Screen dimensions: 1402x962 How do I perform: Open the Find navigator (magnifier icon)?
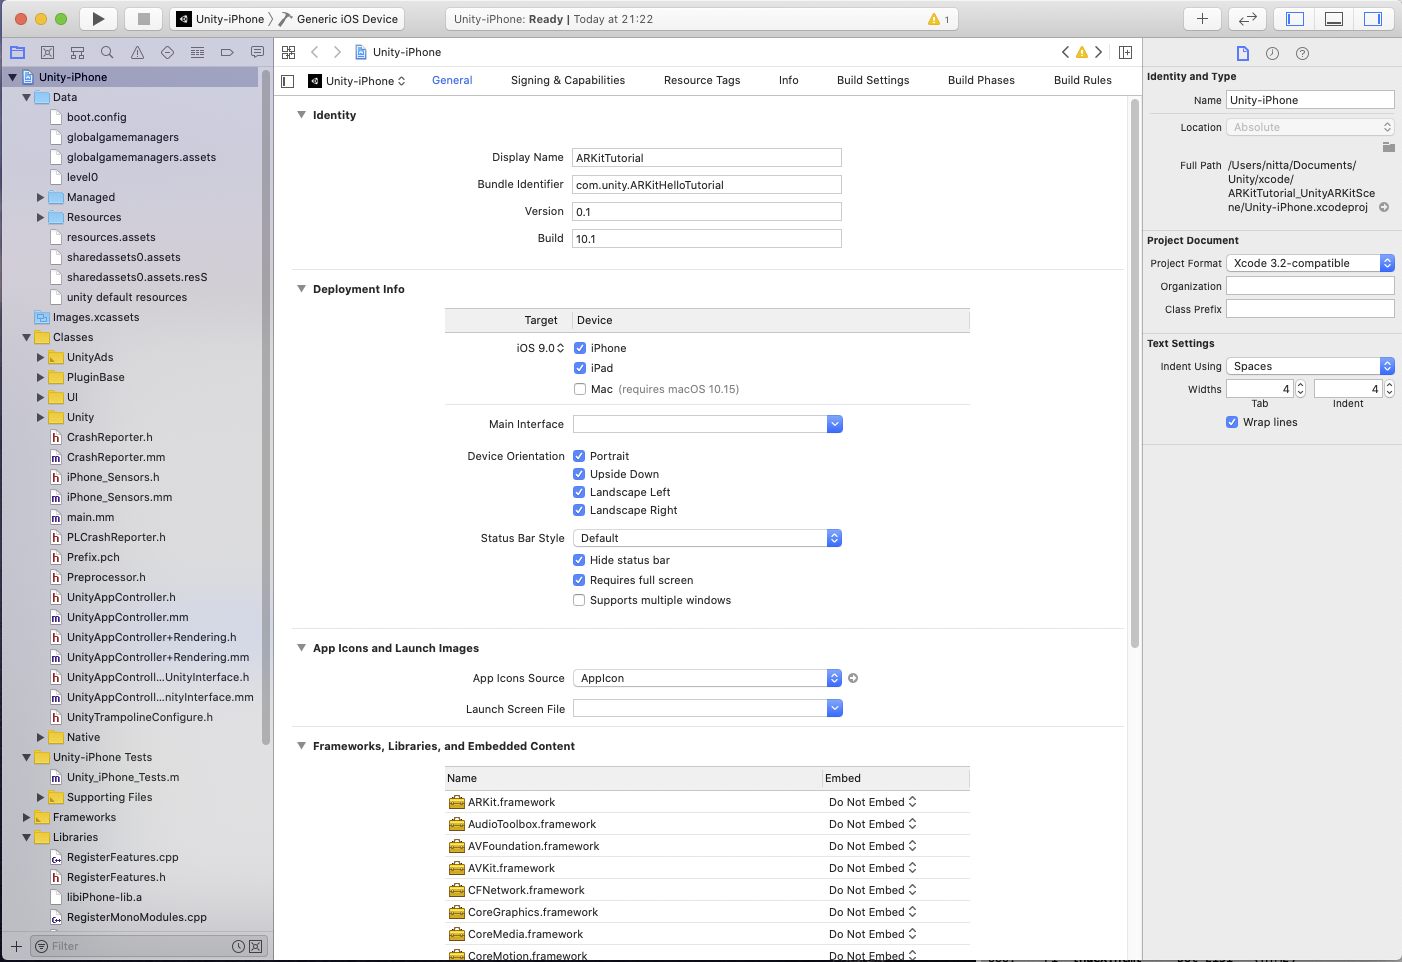(x=107, y=52)
